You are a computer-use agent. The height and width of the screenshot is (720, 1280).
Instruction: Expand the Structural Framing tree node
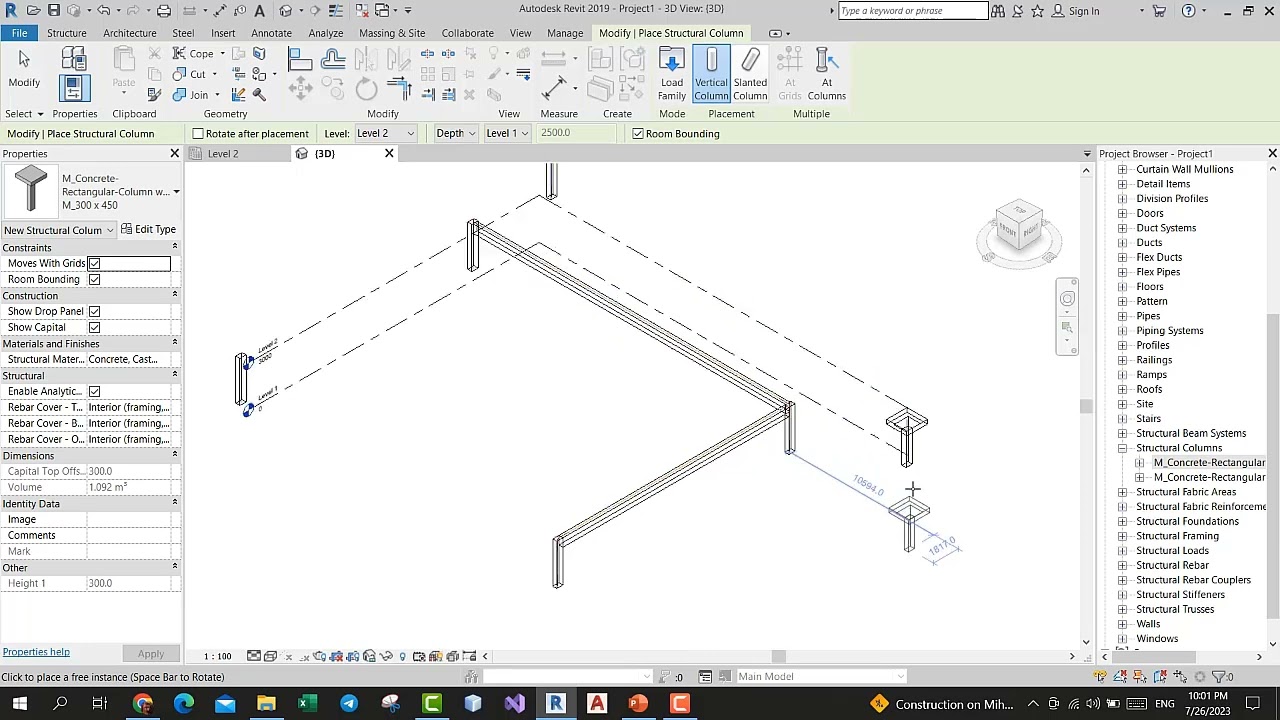(x=1122, y=536)
